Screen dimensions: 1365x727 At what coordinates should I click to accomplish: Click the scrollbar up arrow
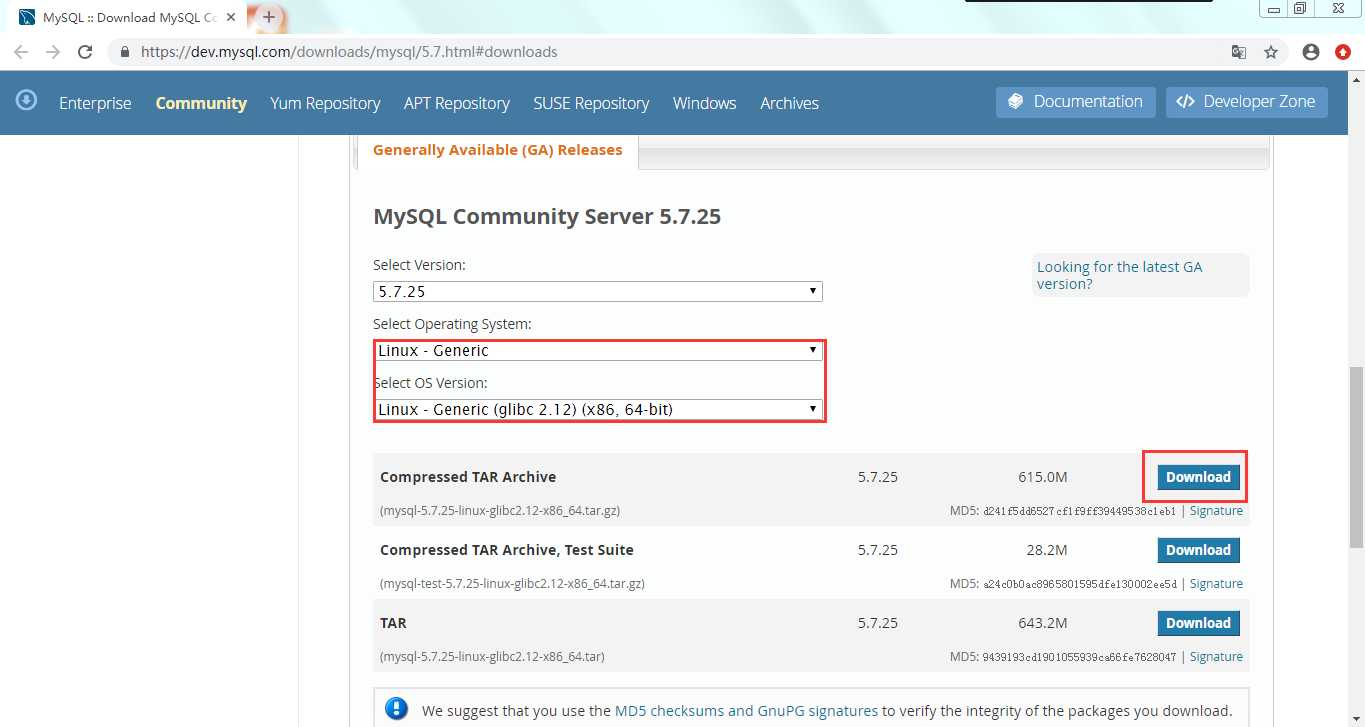1356,80
